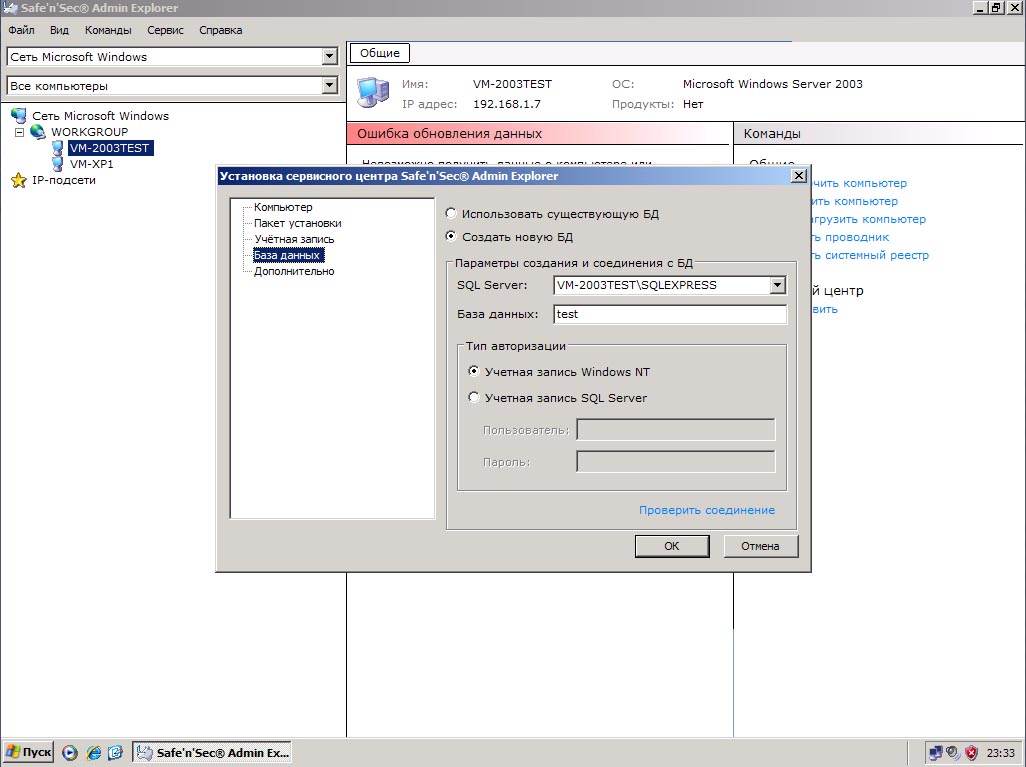Click the network connection tray icon
The image size is (1026, 767).
(935, 753)
